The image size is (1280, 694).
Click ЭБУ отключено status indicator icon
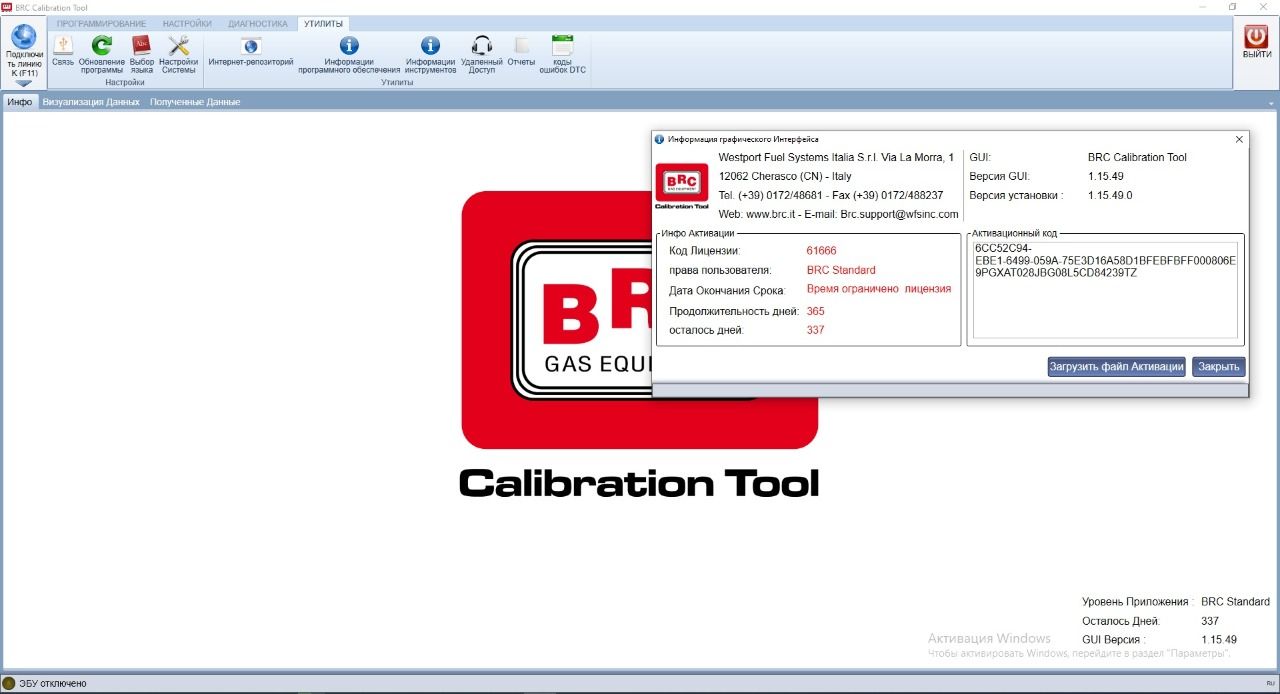coord(9,684)
